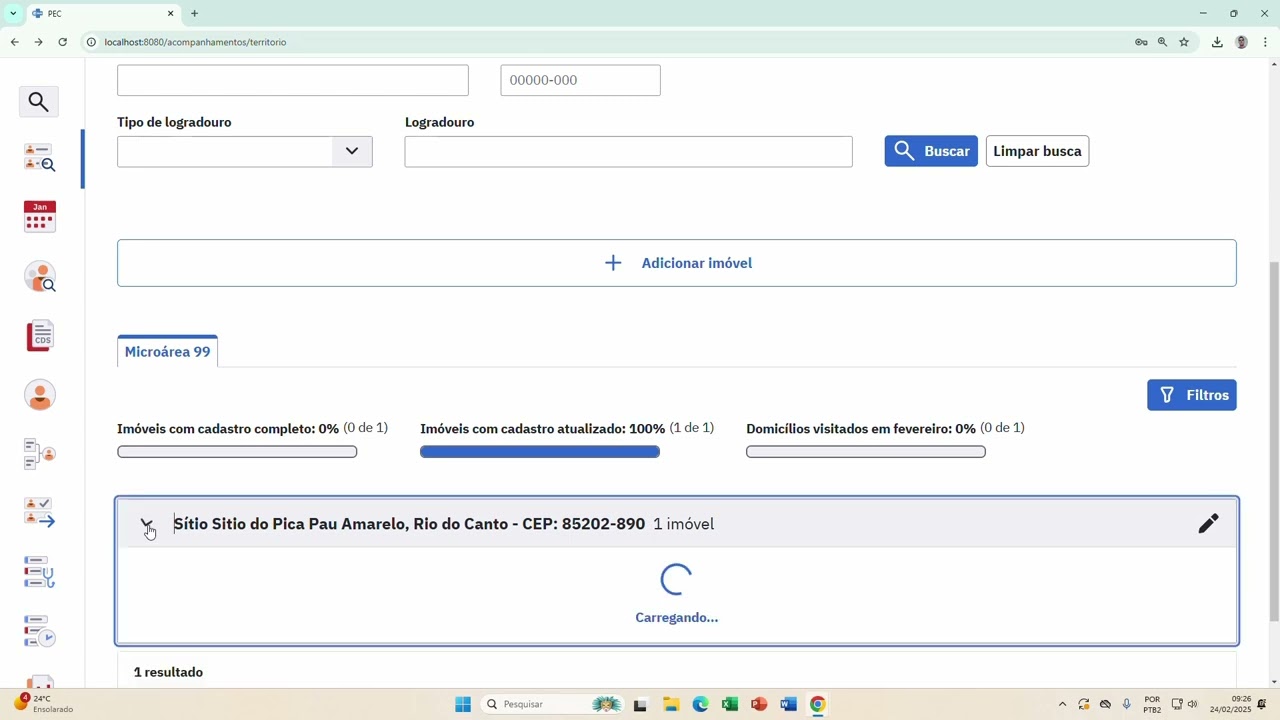This screenshot has height=720, width=1280.
Task: Open a new browser tab
Action: [x=194, y=14]
